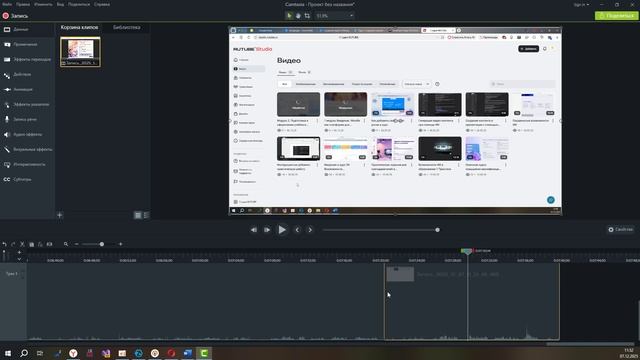The height and width of the screenshot is (360, 640).
Task: Zoom in timeline with plus button
Action: click(x=120, y=244)
